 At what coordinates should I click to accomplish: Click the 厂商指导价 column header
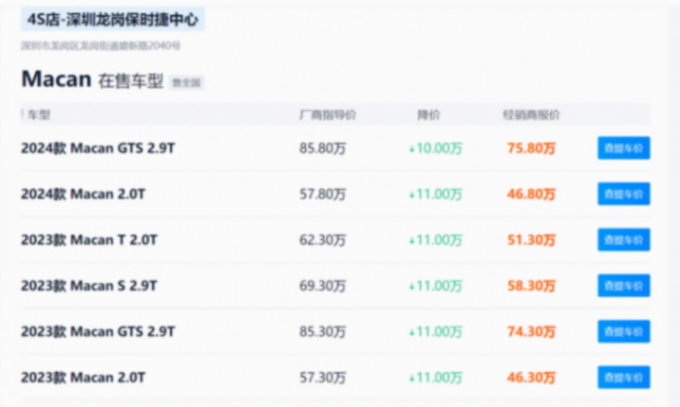(328, 115)
